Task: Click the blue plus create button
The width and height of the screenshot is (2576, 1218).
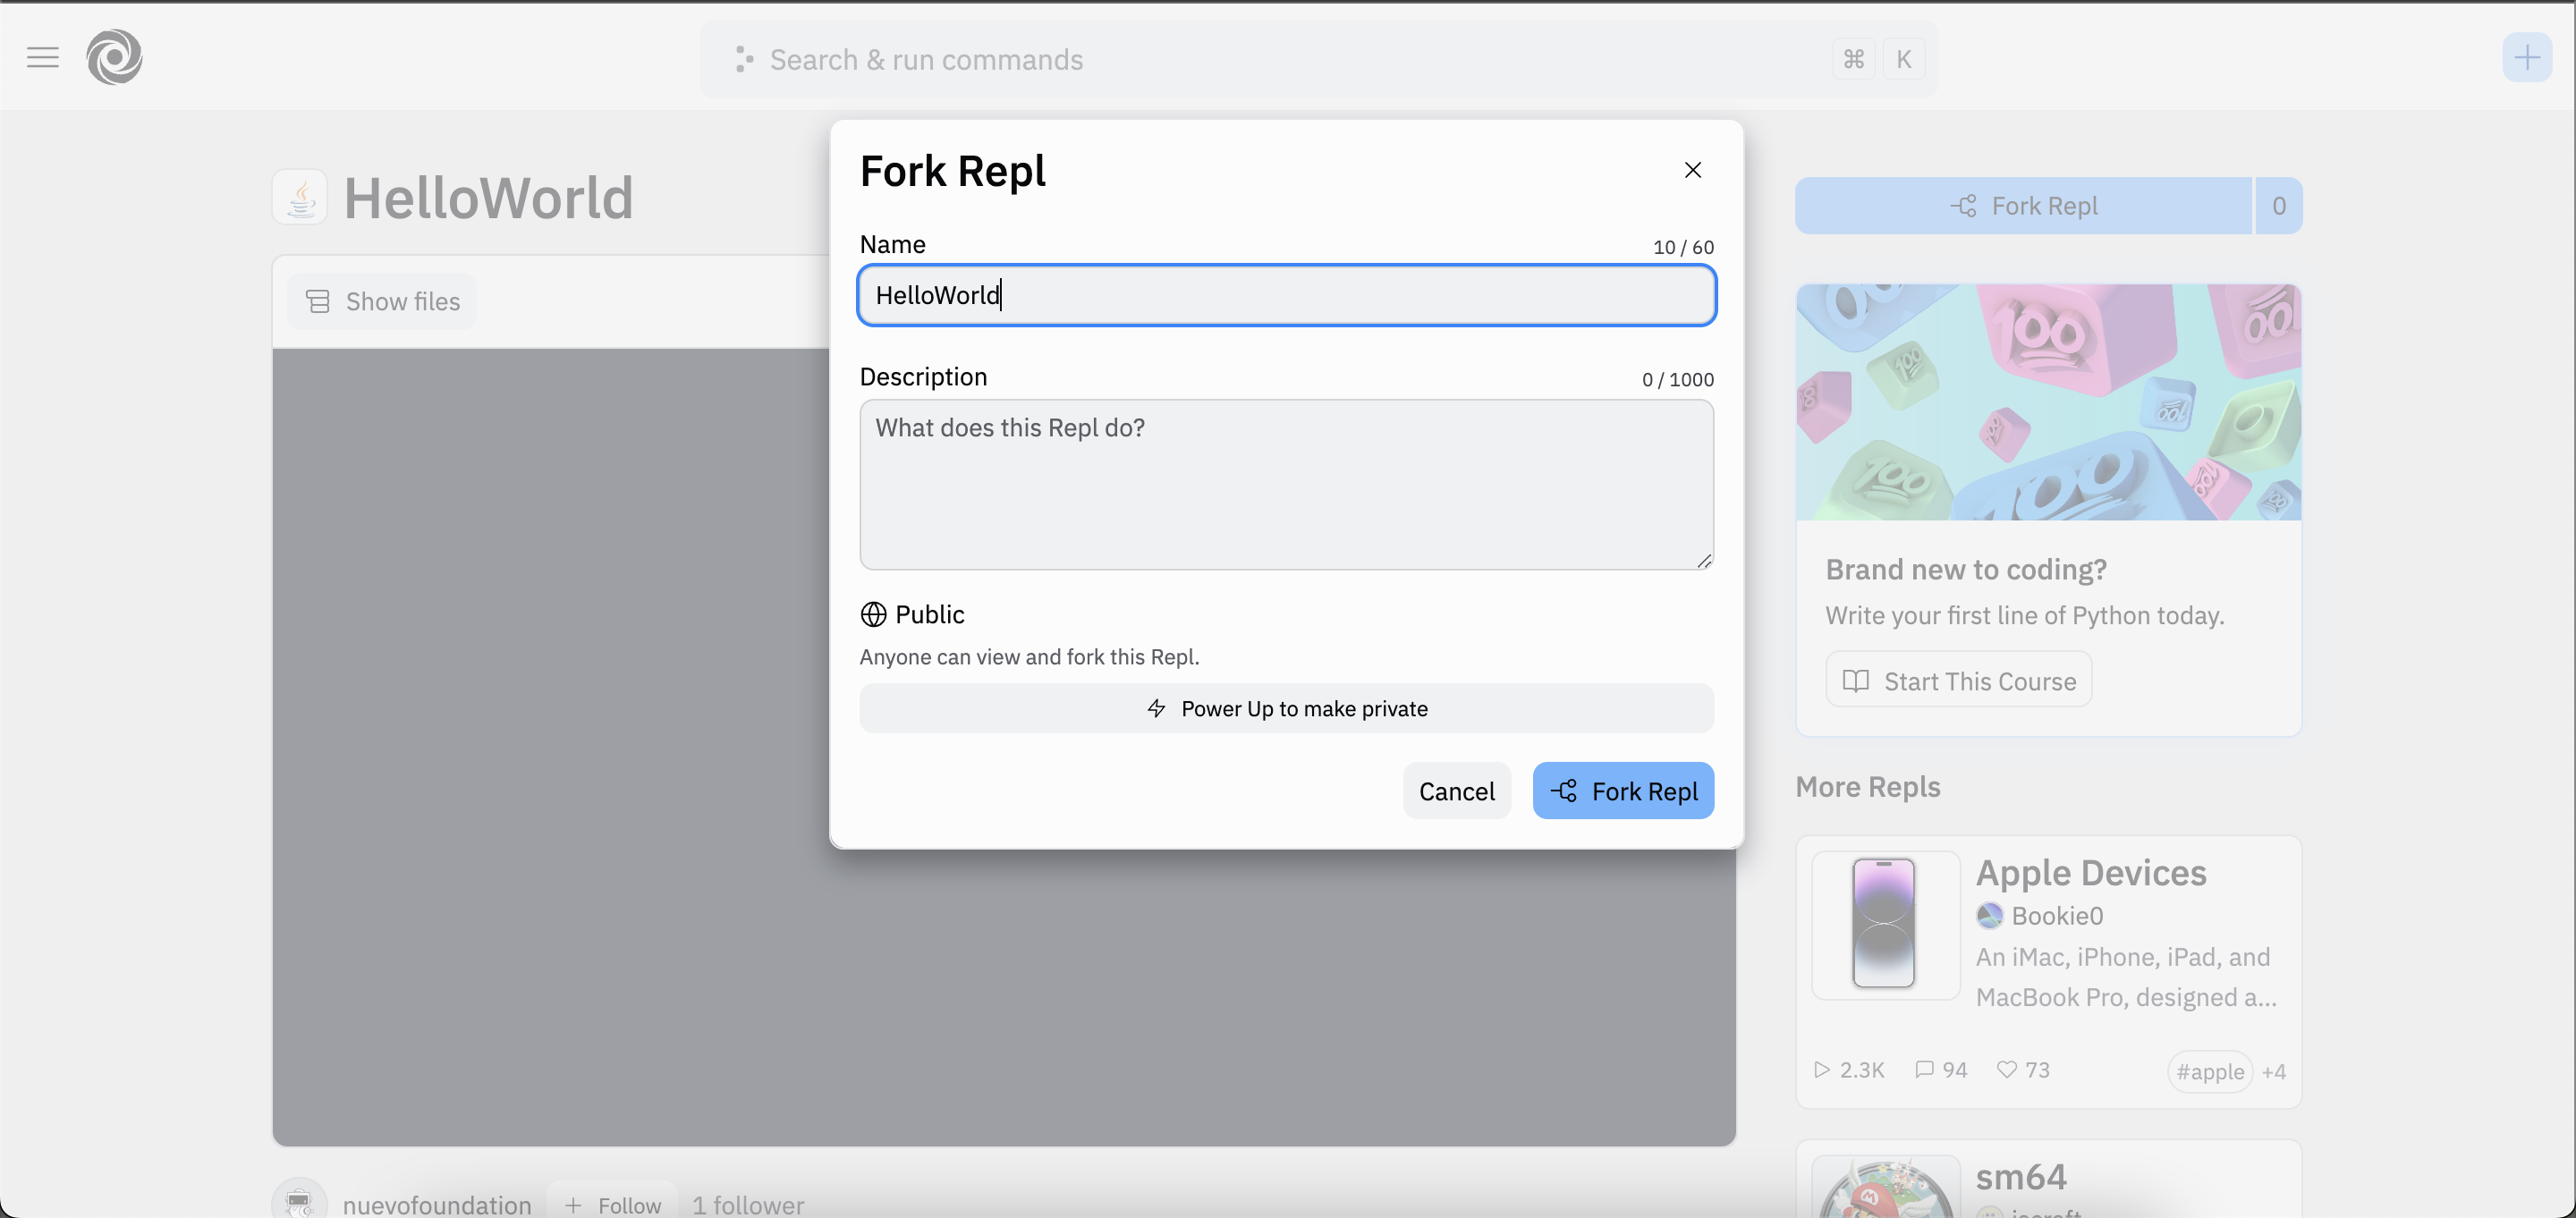Action: (x=2527, y=57)
